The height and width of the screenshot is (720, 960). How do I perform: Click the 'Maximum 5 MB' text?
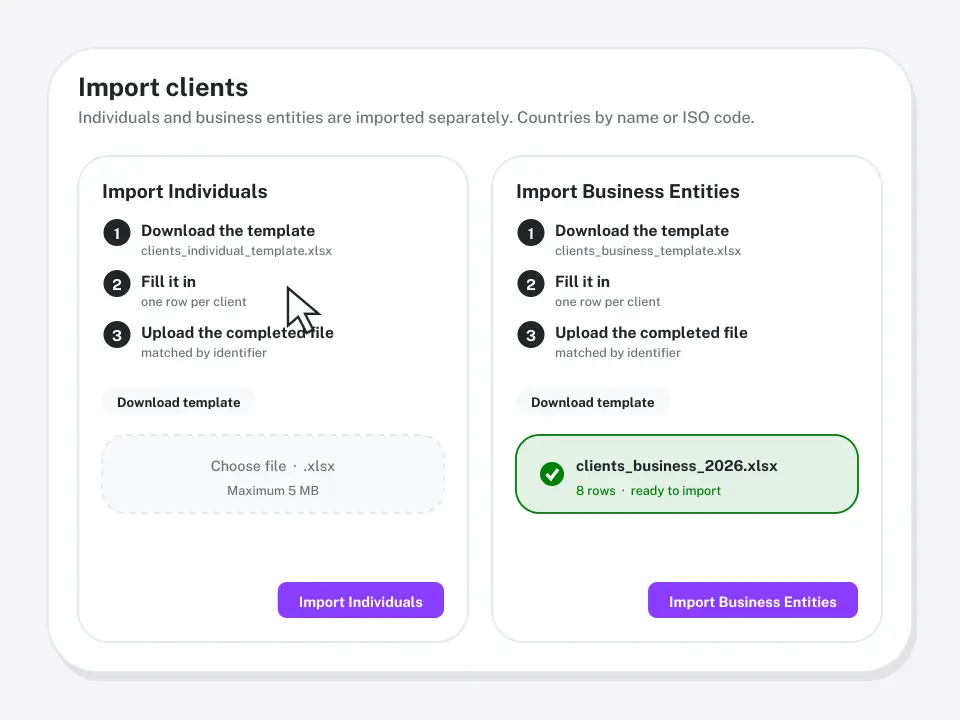coord(273,490)
